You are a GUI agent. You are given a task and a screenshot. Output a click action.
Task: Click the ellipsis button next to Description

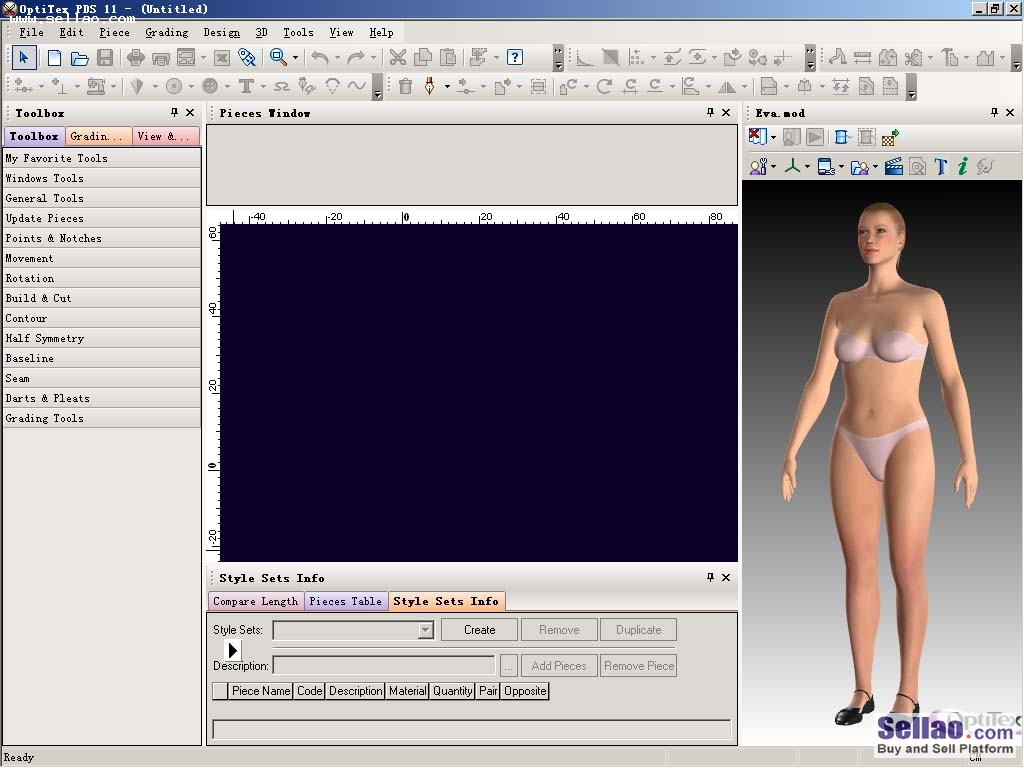click(508, 666)
